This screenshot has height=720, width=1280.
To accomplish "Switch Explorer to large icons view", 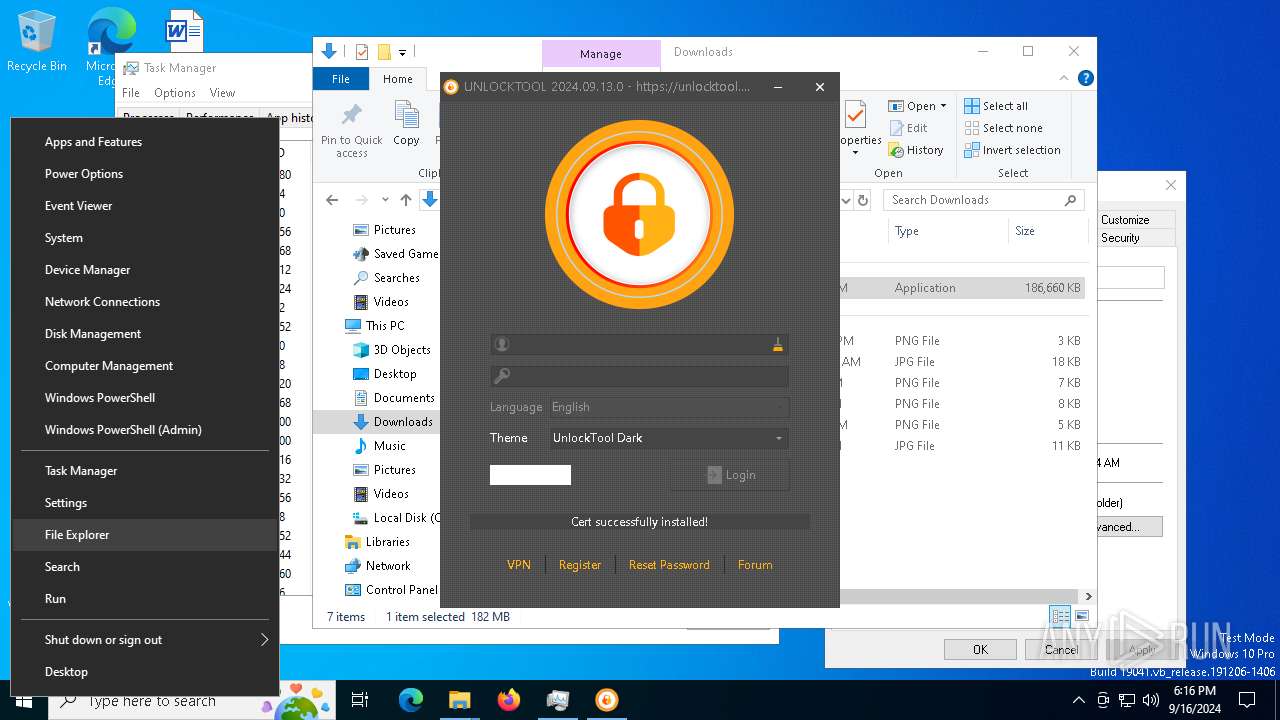I will click(x=1082, y=617).
